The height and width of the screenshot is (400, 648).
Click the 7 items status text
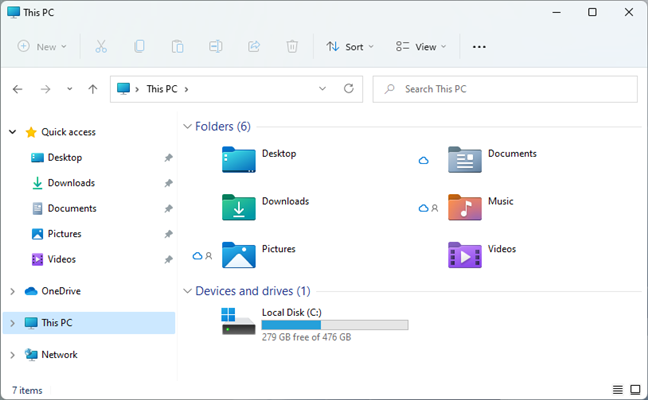coord(27,390)
